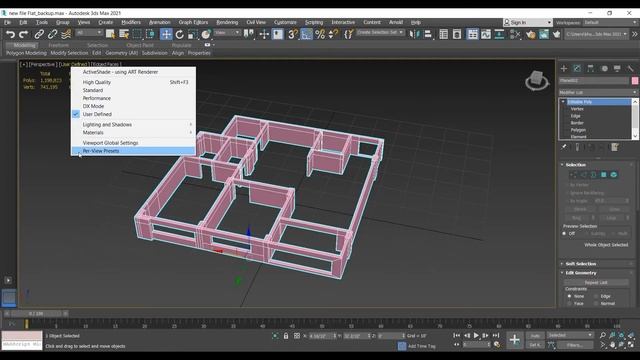Click the Mirror tool icon

pos(414,34)
